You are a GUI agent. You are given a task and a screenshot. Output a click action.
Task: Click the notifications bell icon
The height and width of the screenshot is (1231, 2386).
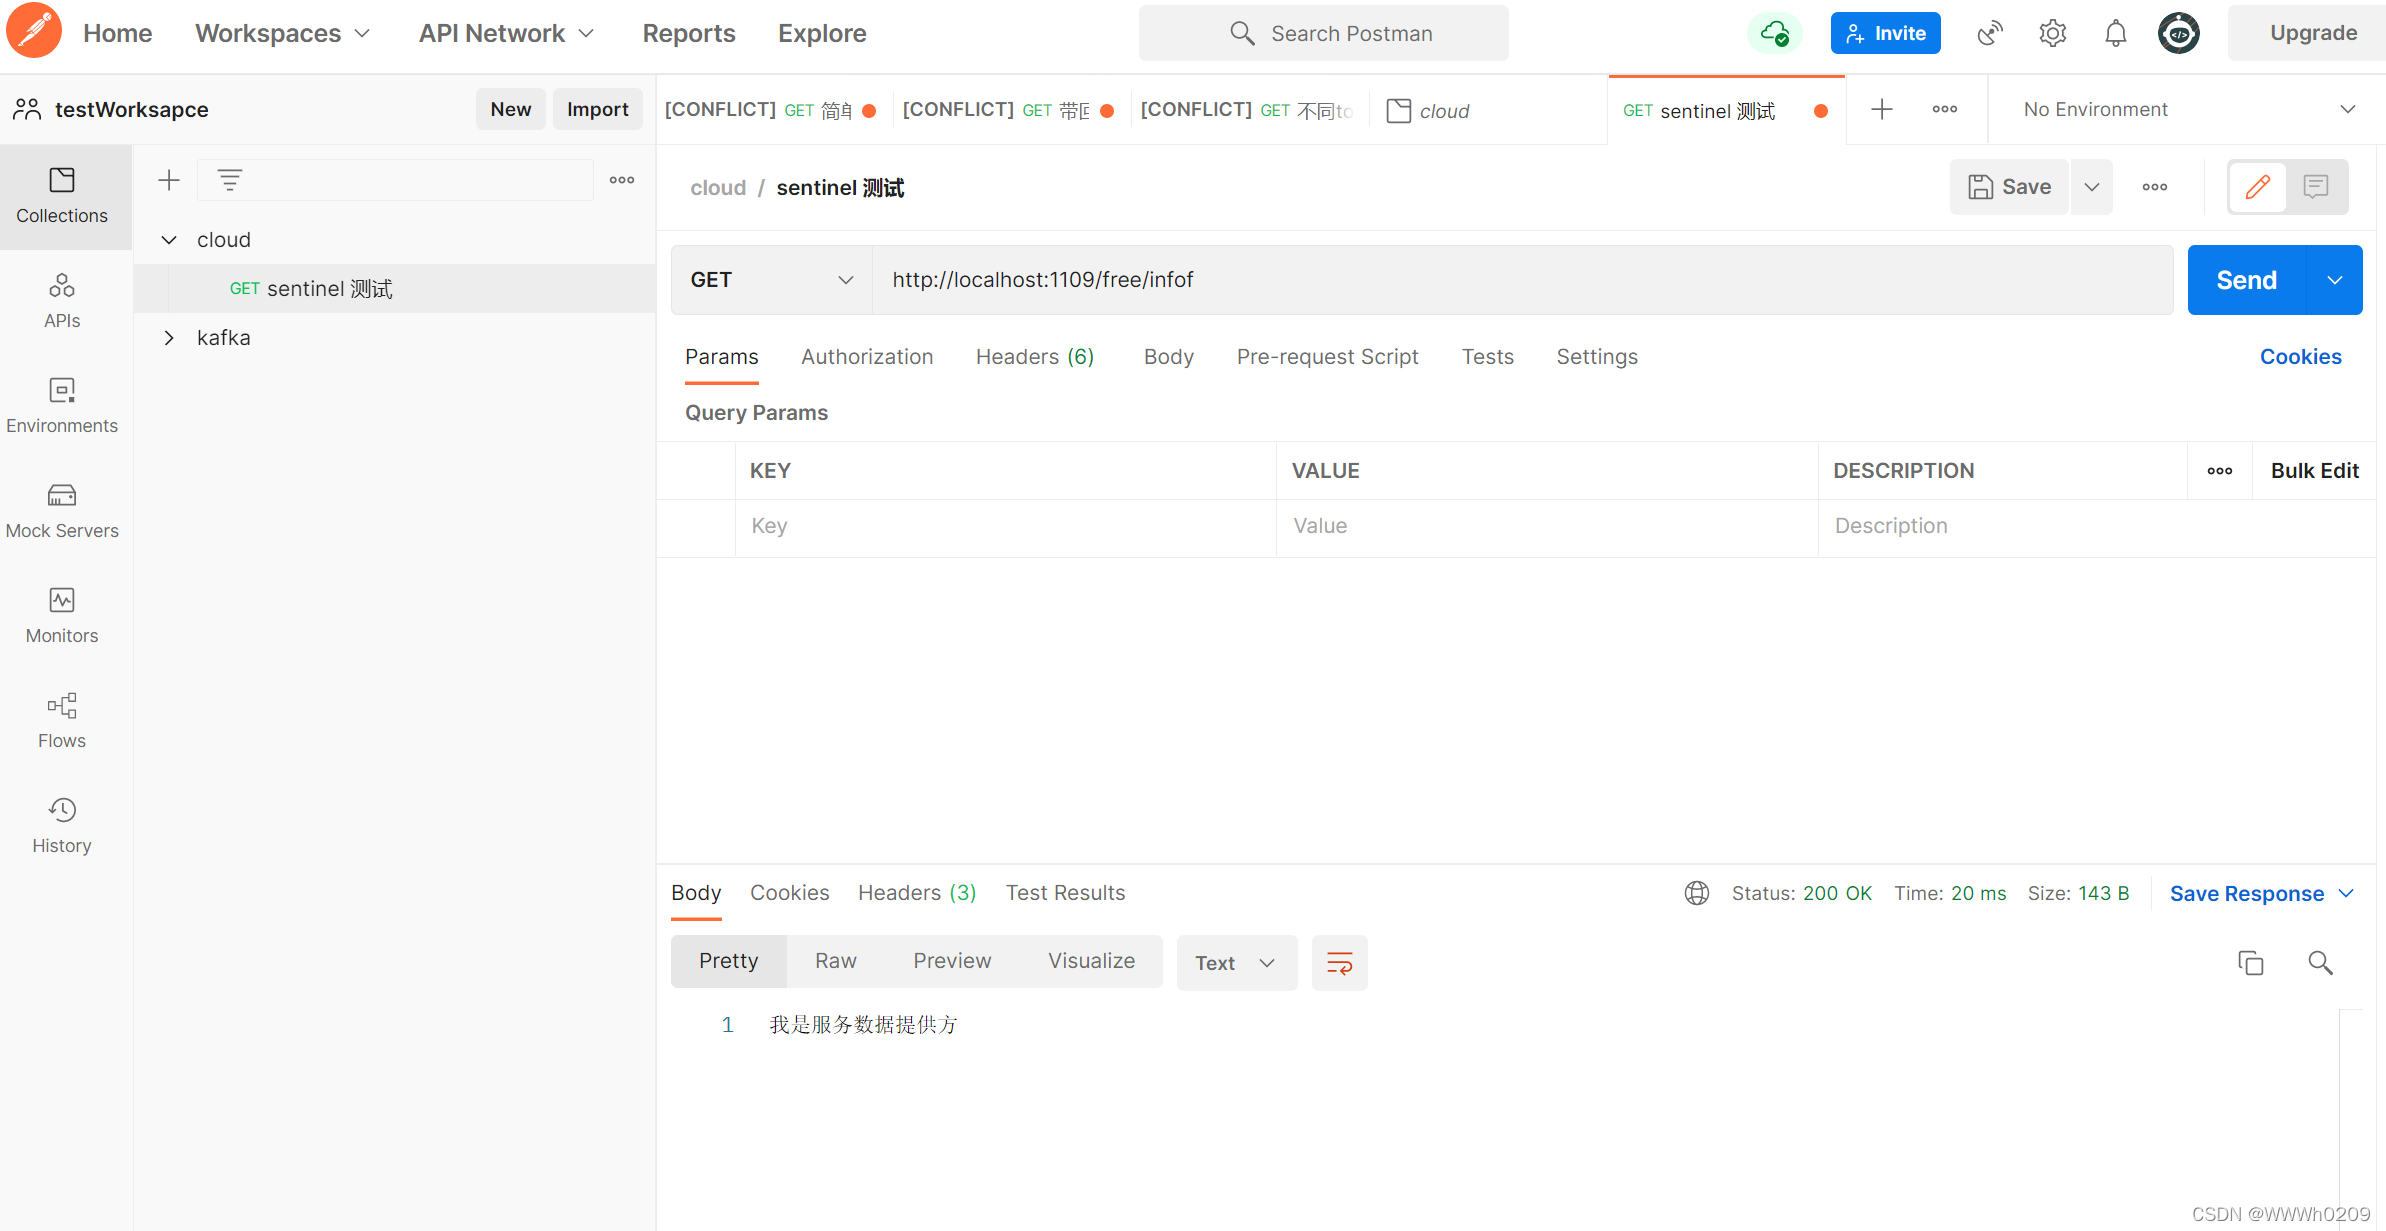[2115, 34]
